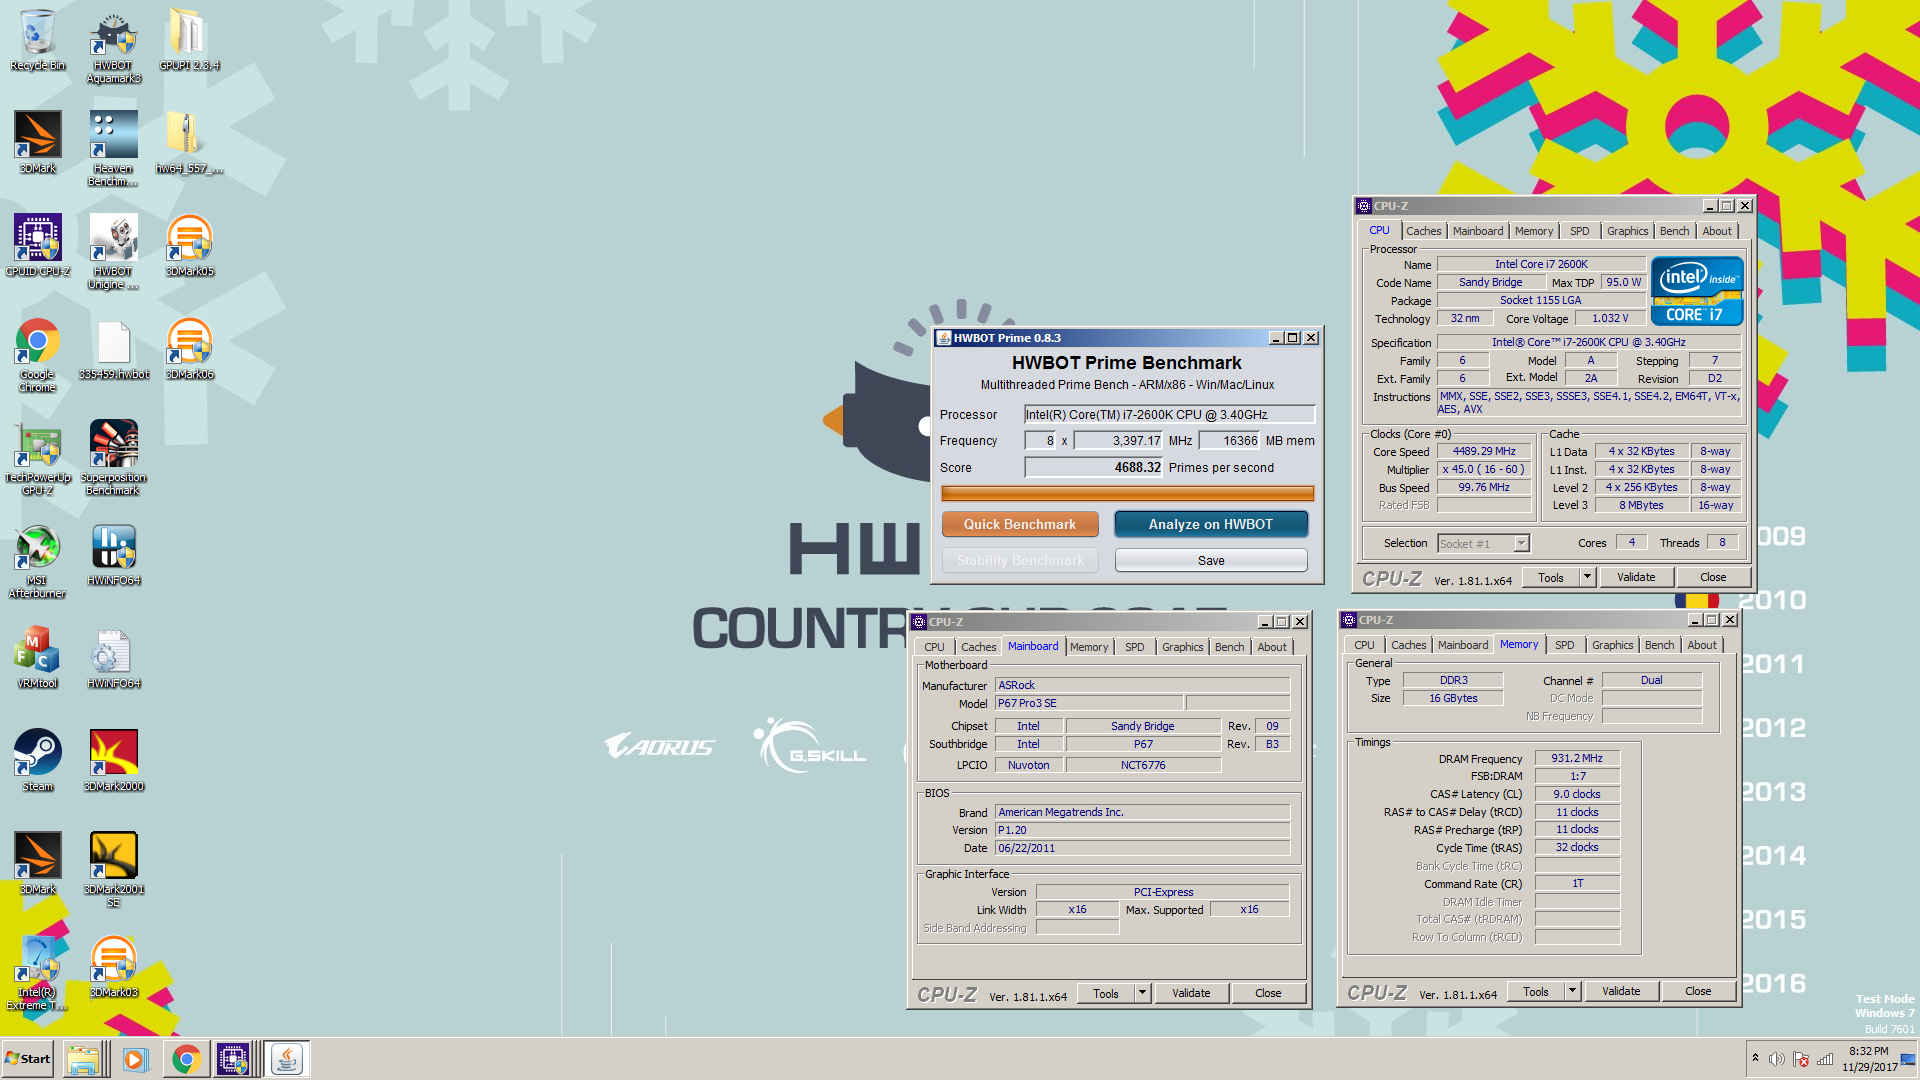The width and height of the screenshot is (1920, 1080).
Task: Click Validate in the CPU-Z CPU window
Action: click(1636, 577)
